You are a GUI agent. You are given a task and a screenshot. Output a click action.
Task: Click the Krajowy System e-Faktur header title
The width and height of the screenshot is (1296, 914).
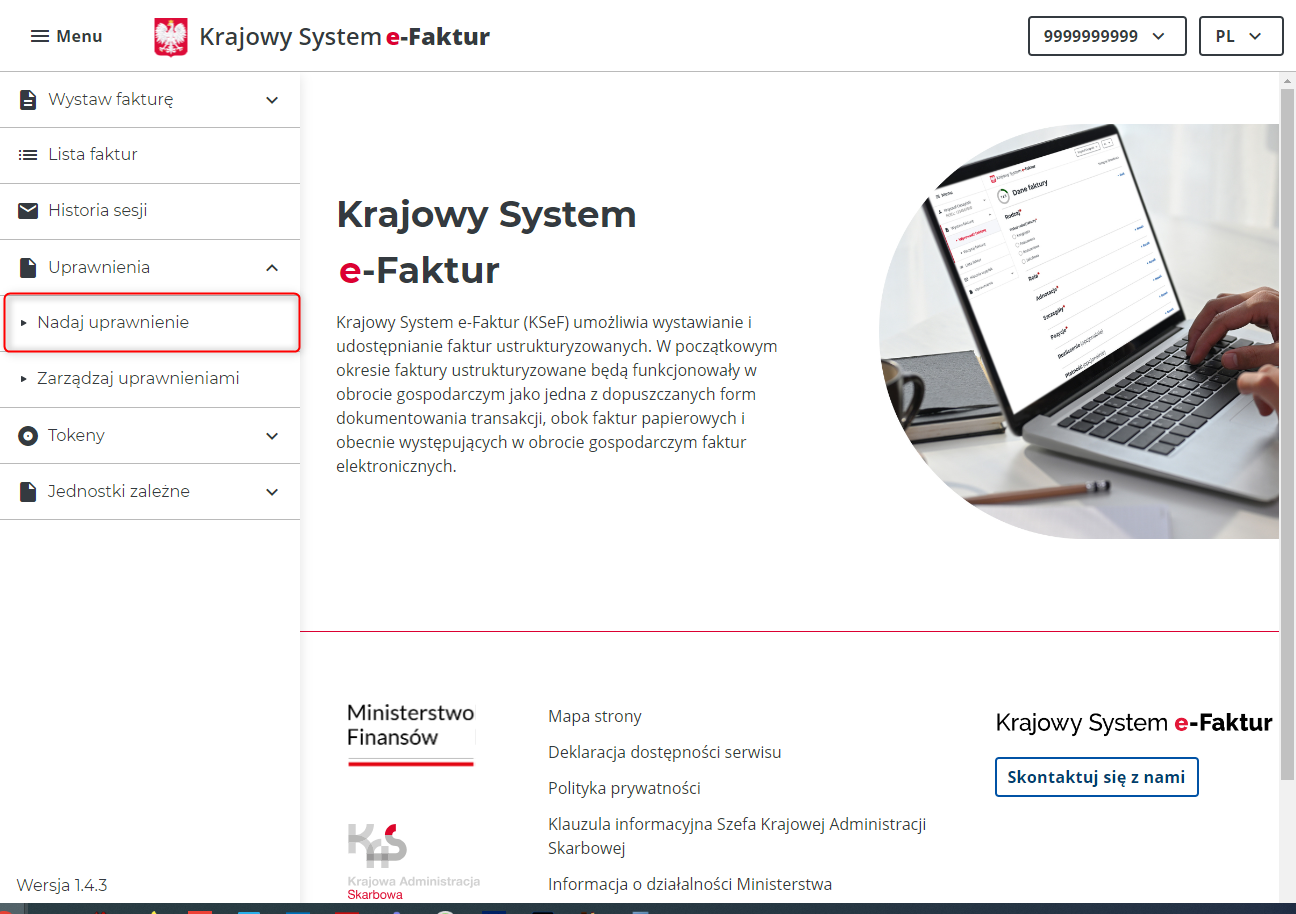[x=345, y=37]
